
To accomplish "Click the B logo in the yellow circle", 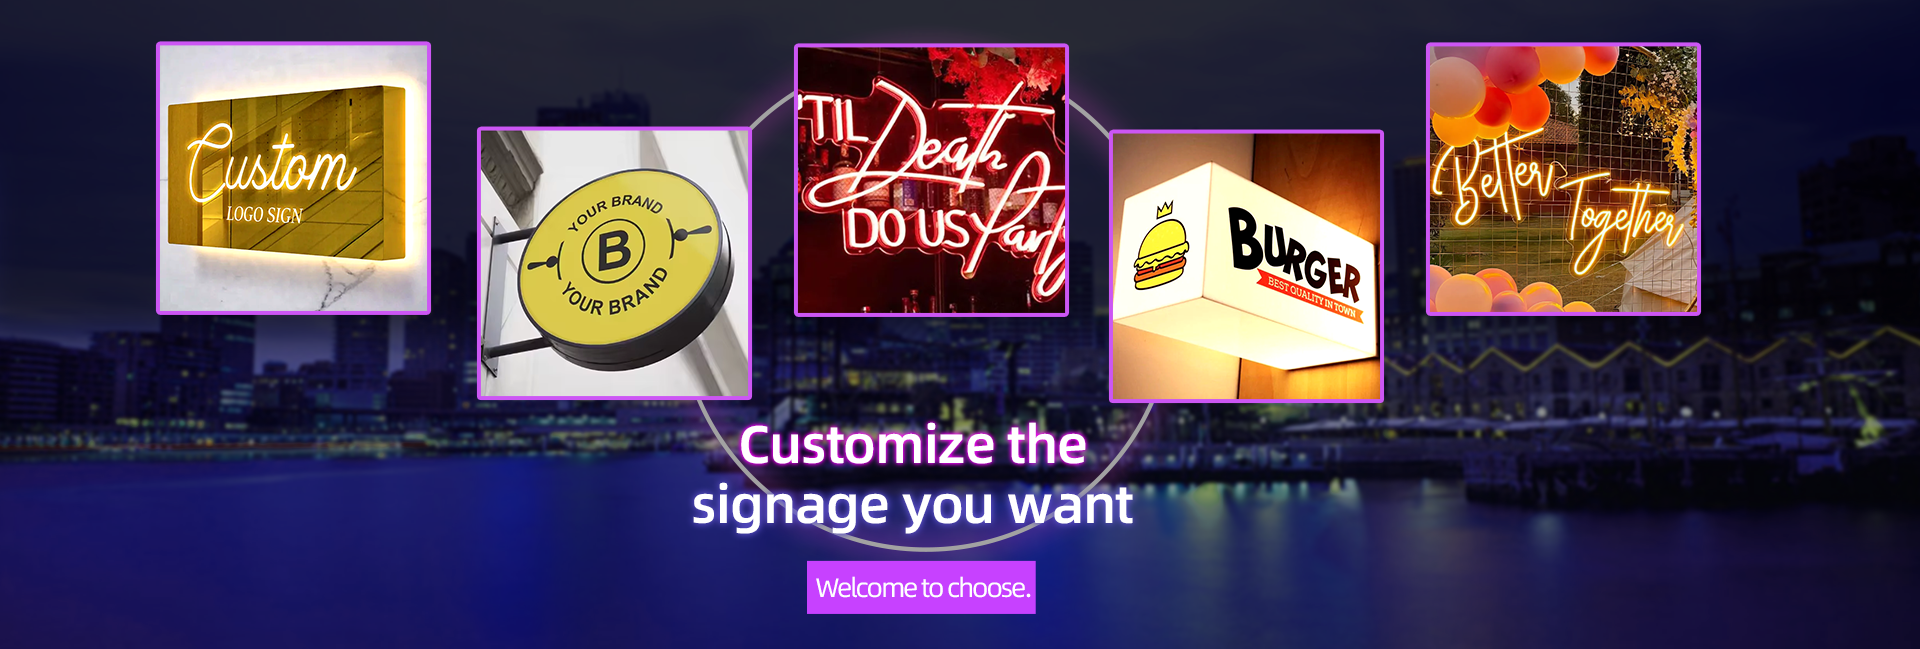I will (614, 250).
